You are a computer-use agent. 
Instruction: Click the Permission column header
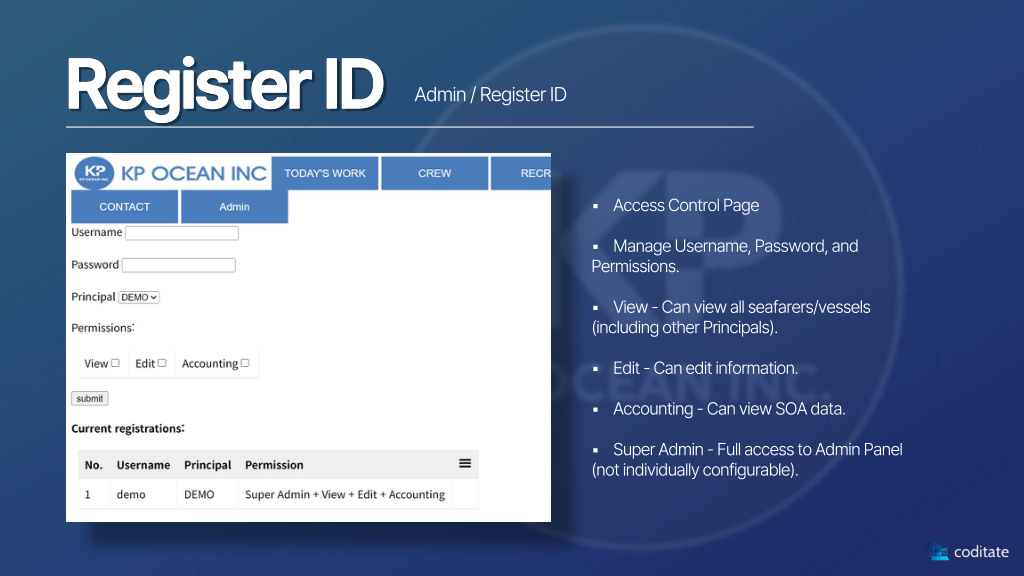[274, 465]
